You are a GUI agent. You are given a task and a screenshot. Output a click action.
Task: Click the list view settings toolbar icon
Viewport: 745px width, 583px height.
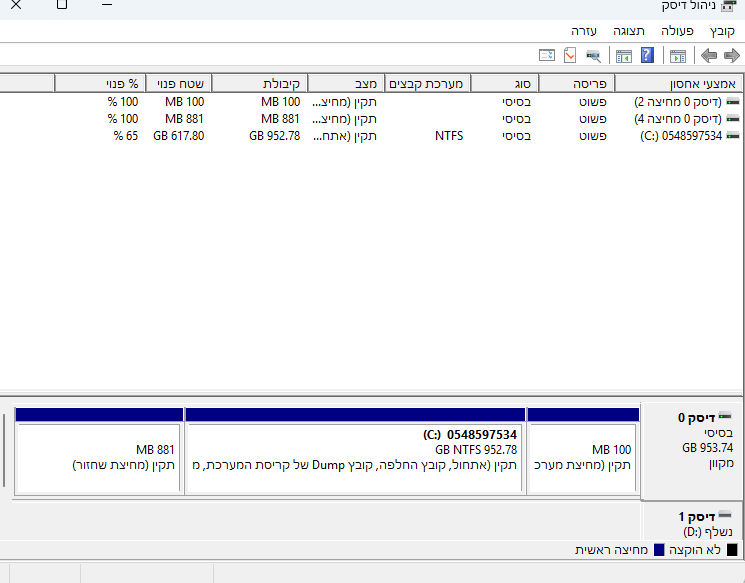coord(547,56)
